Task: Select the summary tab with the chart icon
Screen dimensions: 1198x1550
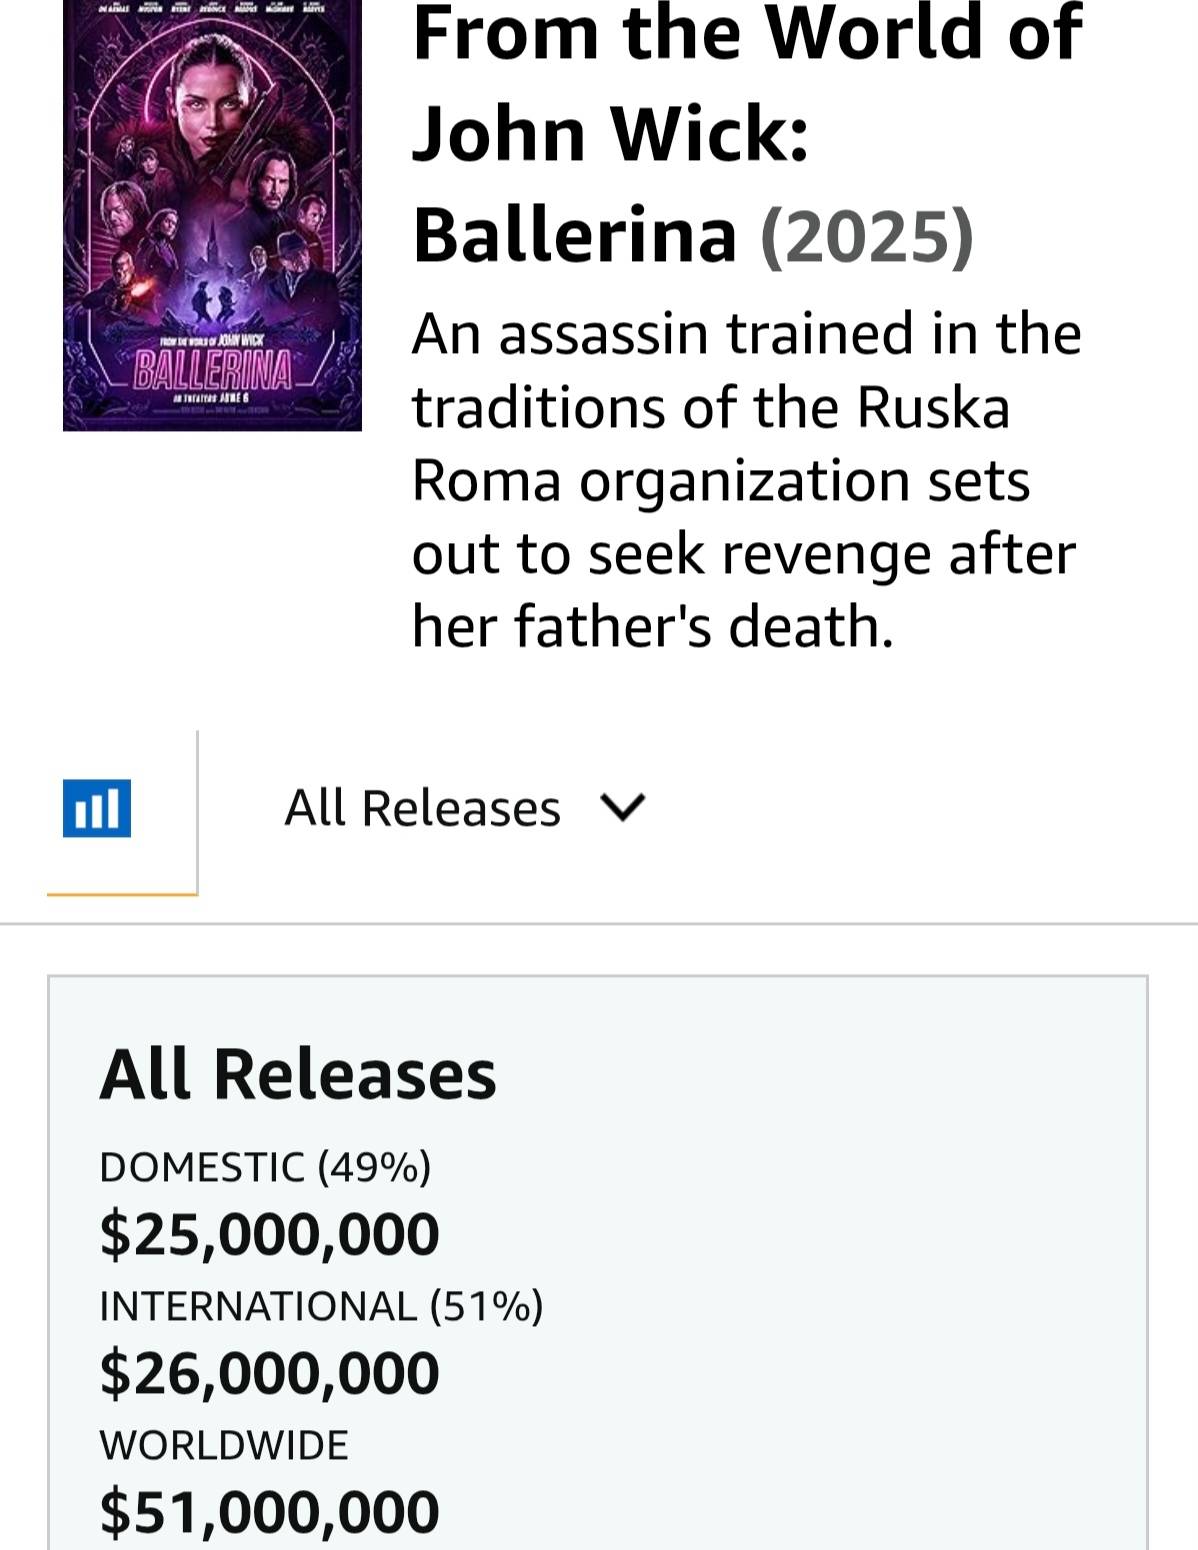Action: click(x=122, y=812)
